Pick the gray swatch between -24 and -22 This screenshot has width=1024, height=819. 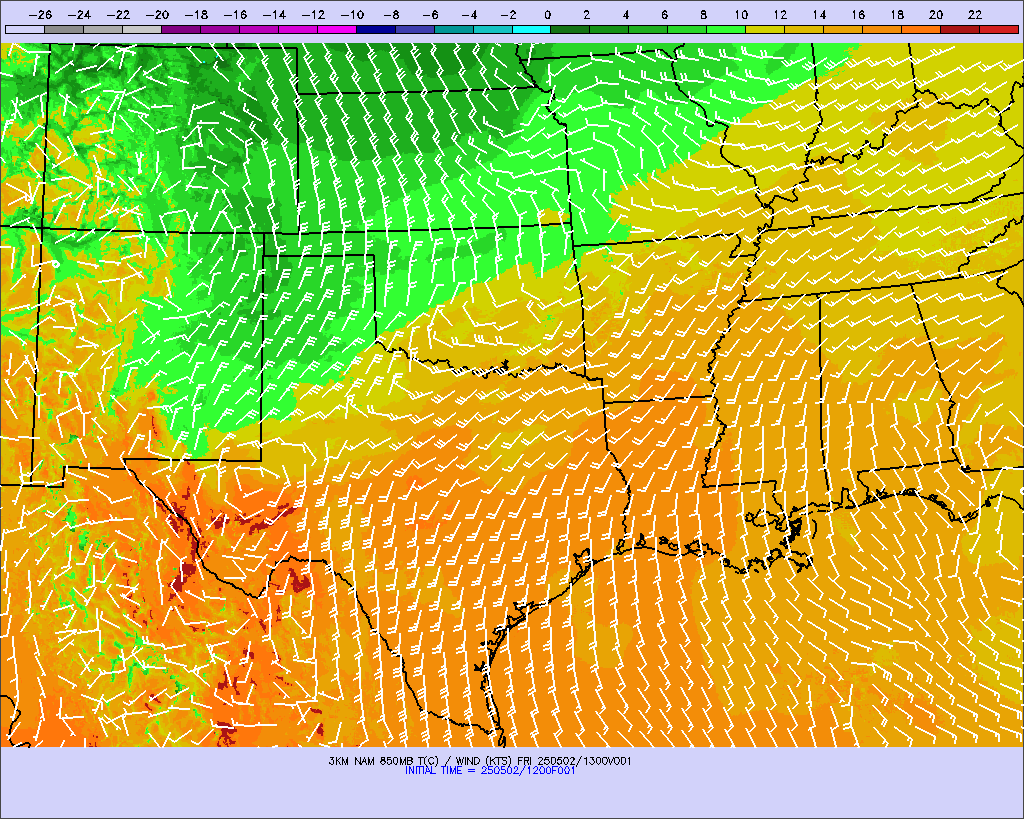pos(103,29)
